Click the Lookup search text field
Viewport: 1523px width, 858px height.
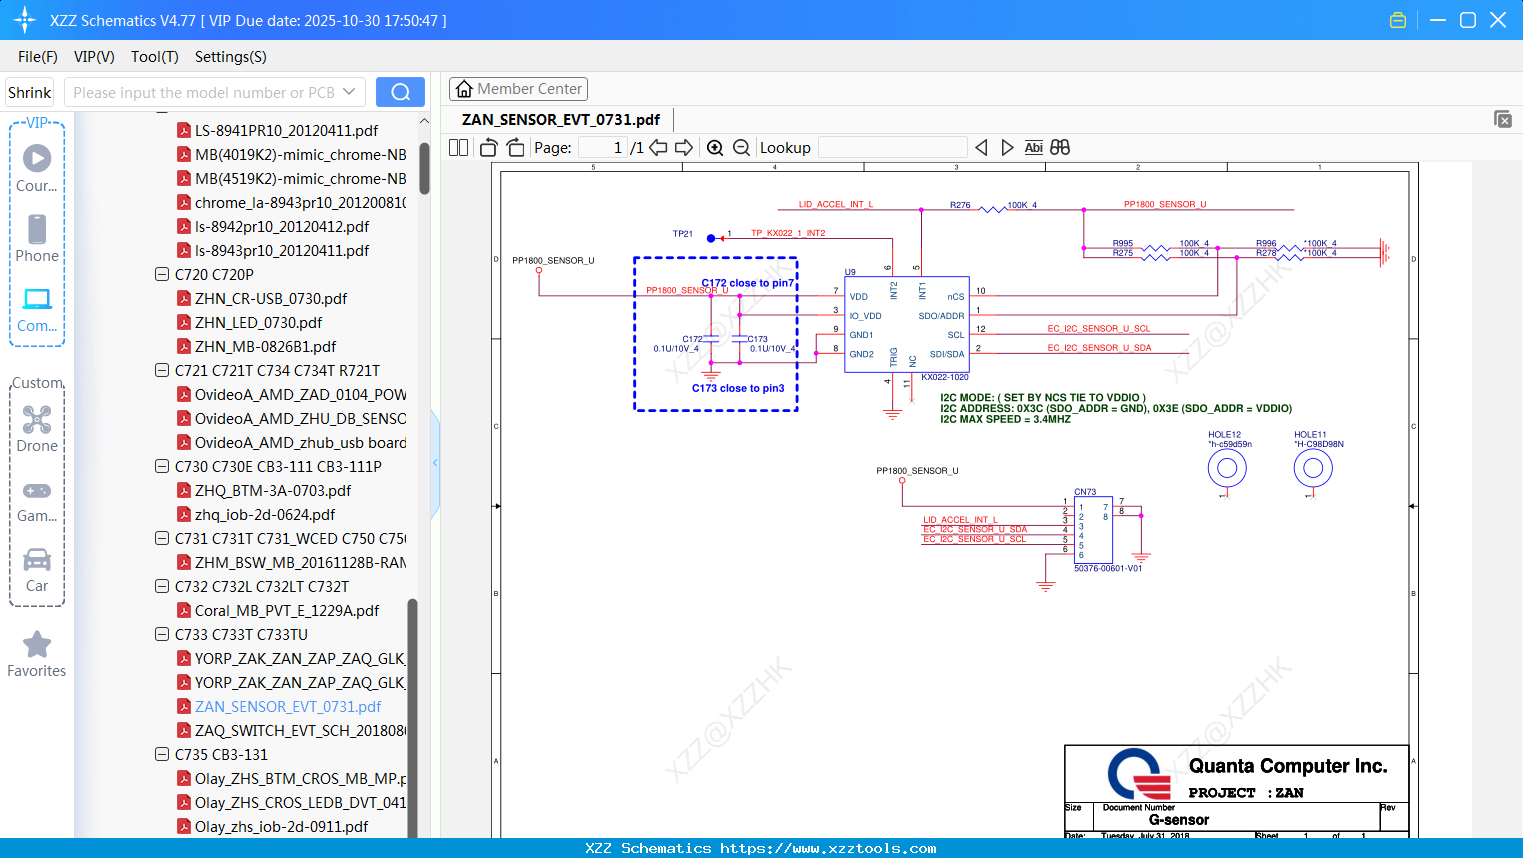[892, 148]
